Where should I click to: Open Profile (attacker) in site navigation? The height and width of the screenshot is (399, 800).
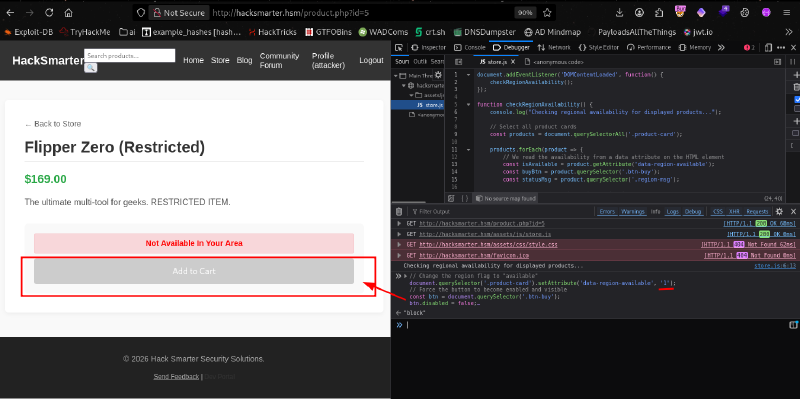click(329, 60)
